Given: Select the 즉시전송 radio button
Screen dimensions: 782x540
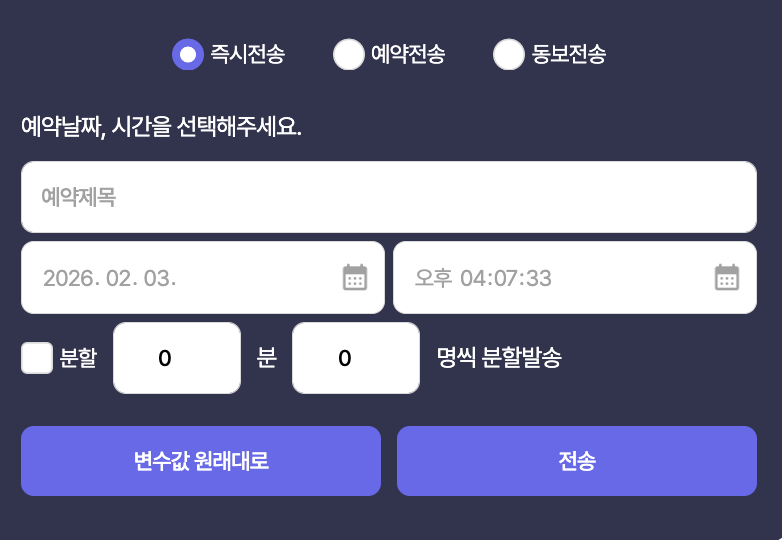Looking at the screenshot, I should coord(187,54).
